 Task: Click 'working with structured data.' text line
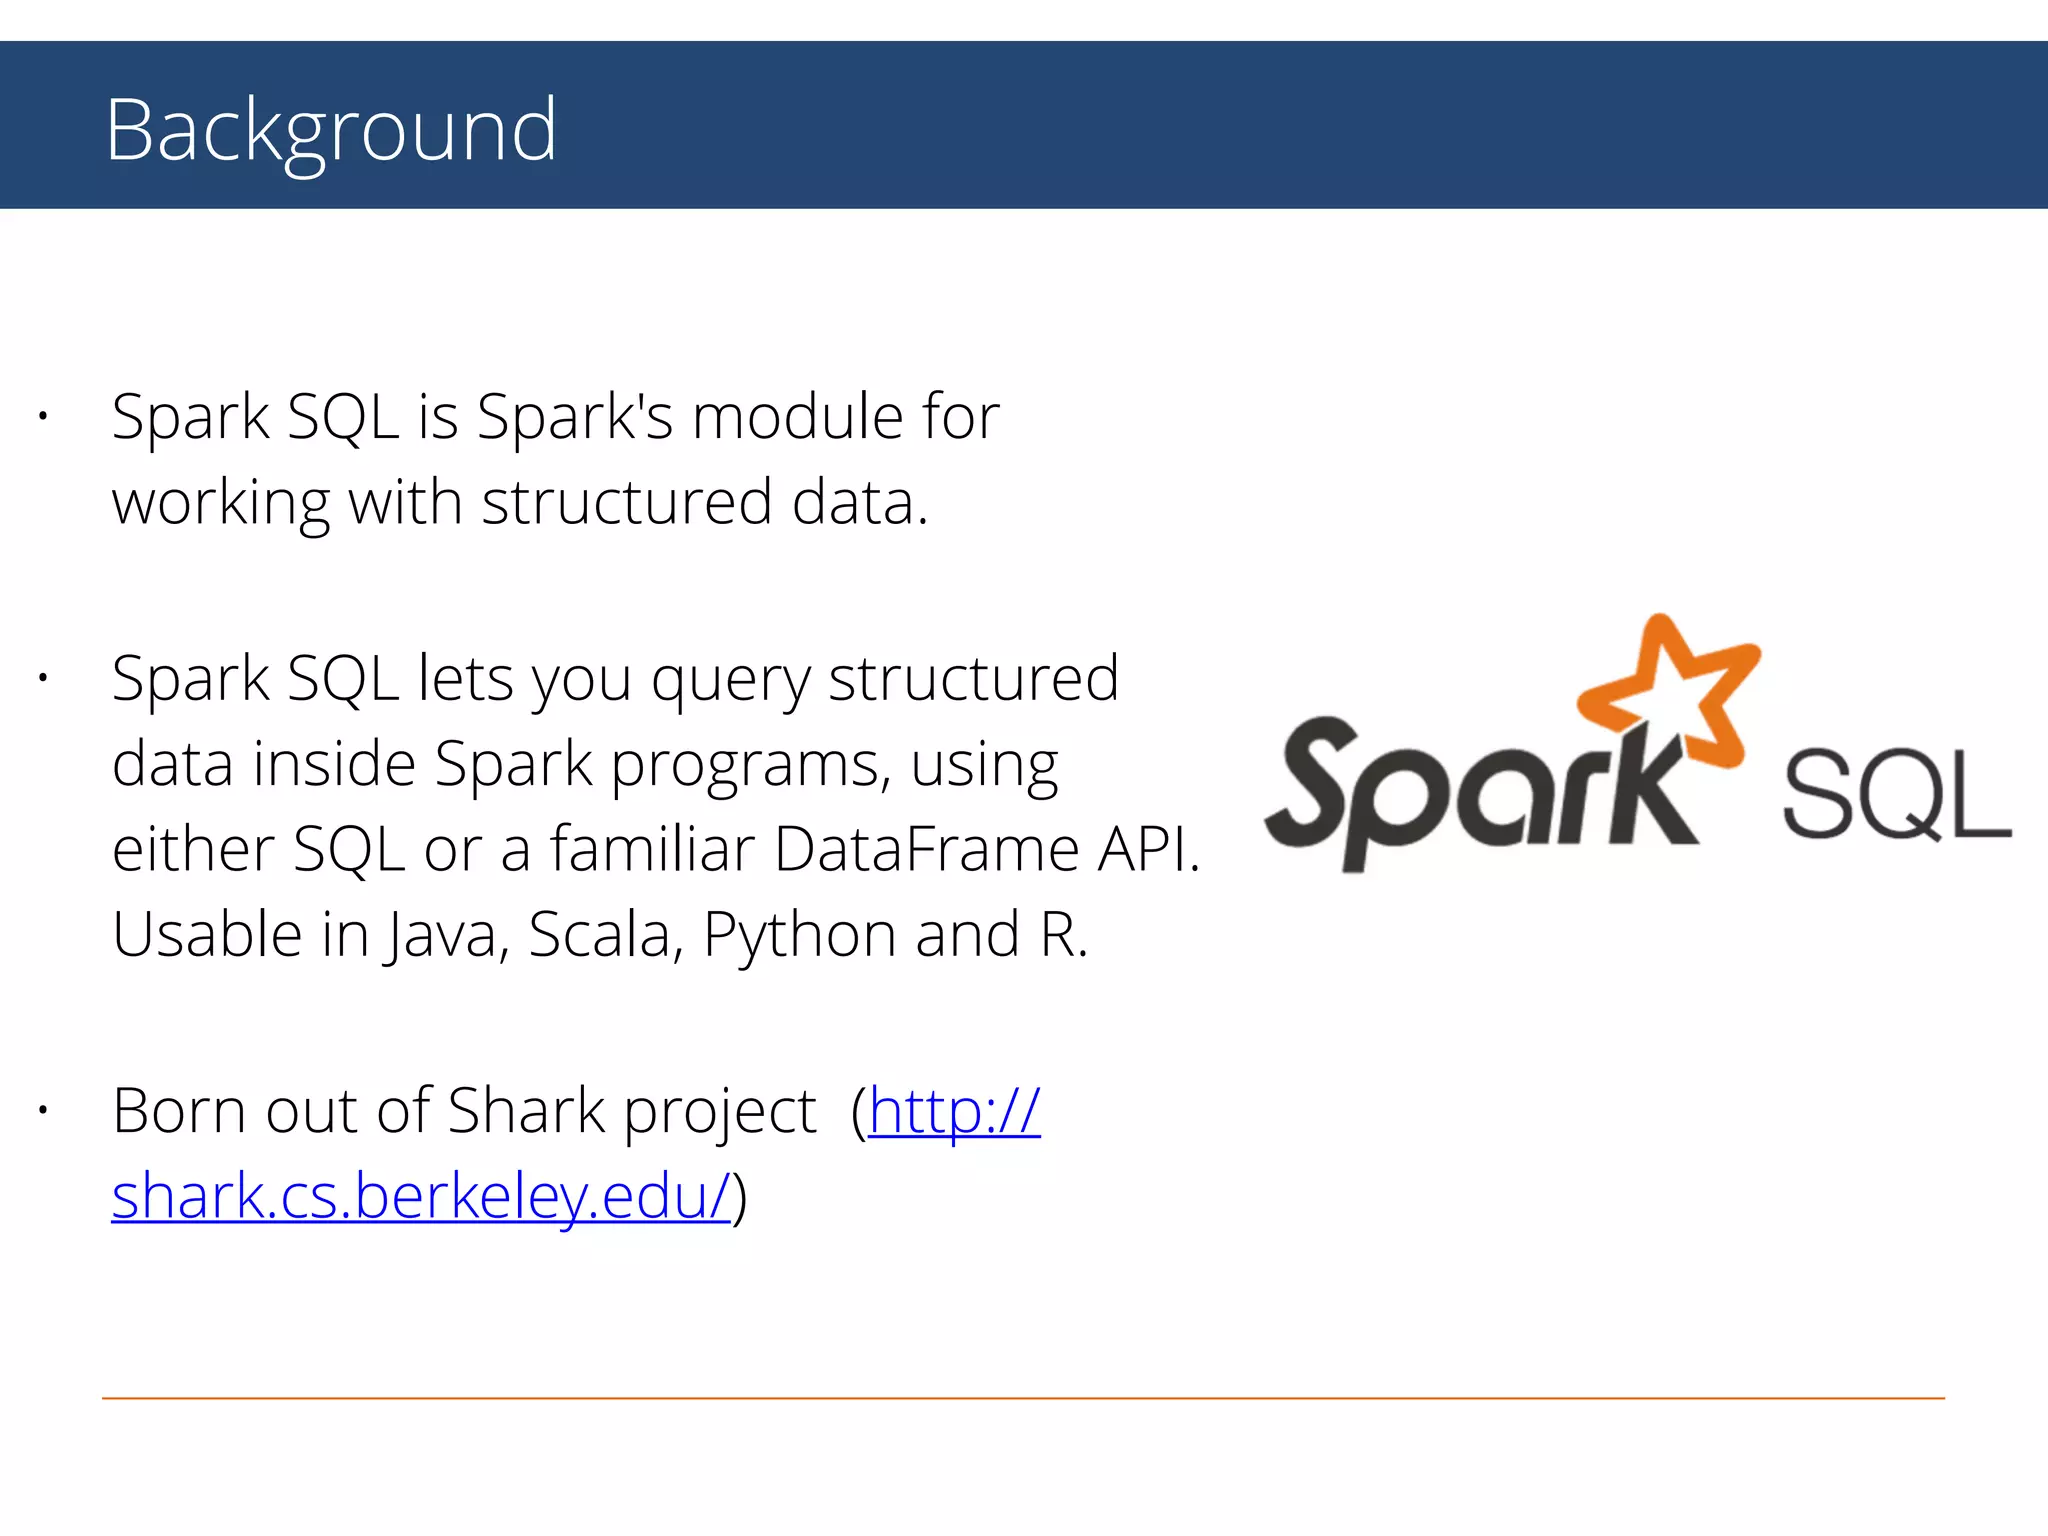pyautogui.click(x=520, y=503)
